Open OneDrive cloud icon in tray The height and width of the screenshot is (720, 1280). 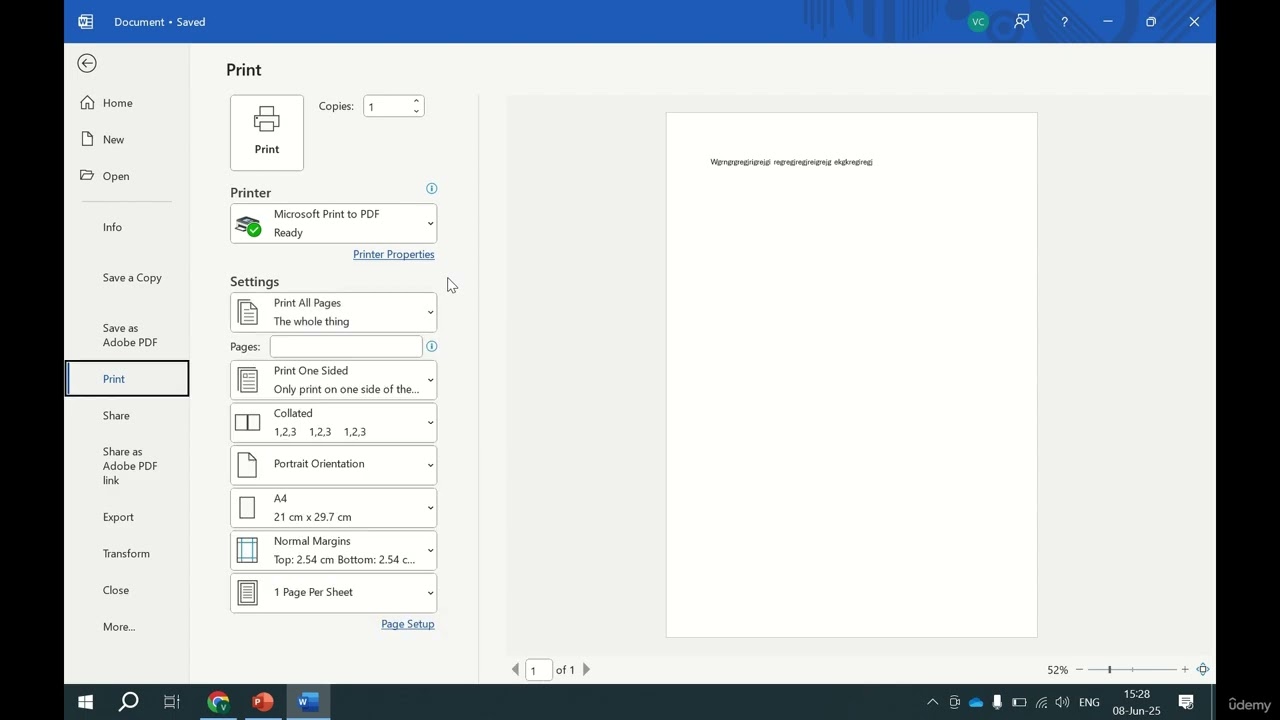pyautogui.click(x=976, y=702)
